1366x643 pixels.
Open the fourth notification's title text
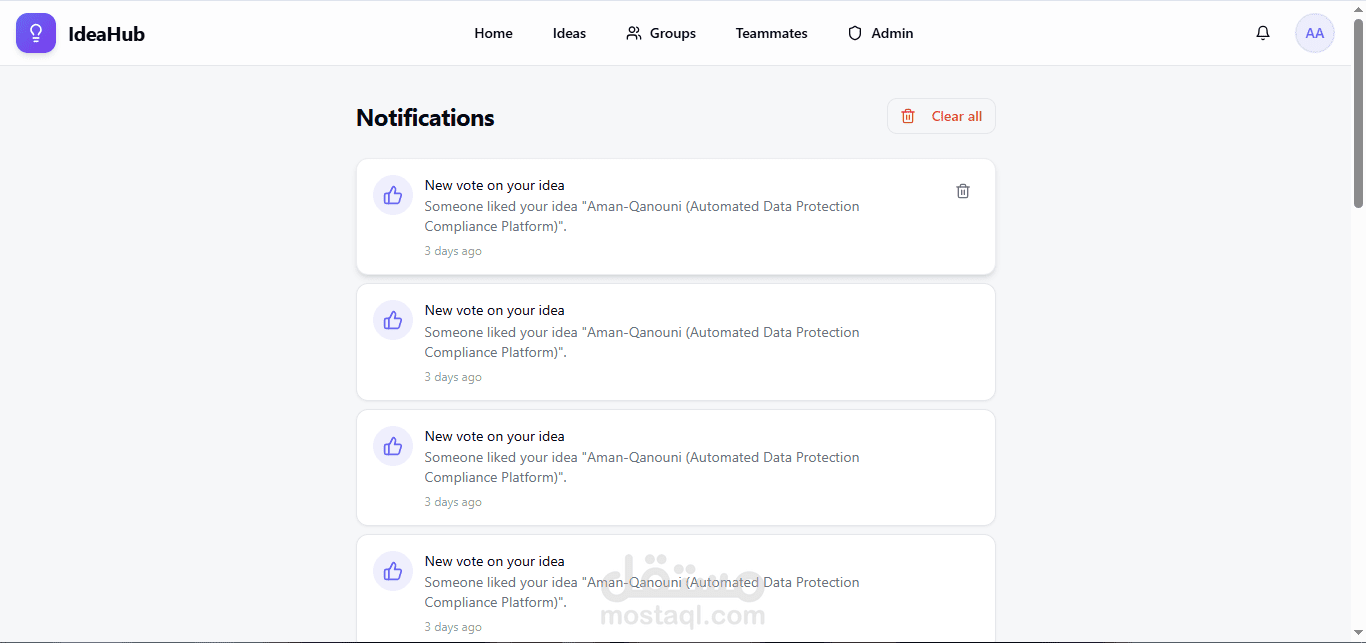[494, 561]
